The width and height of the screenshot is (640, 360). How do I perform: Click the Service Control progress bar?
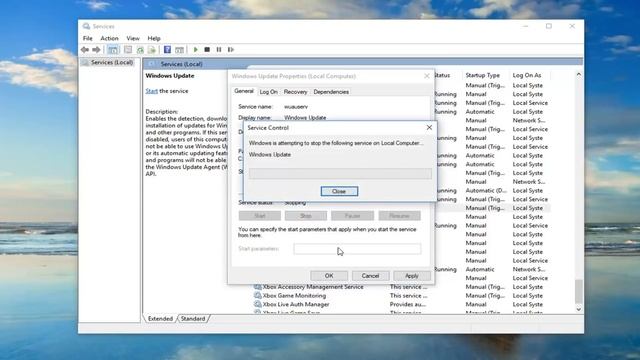coord(340,173)
